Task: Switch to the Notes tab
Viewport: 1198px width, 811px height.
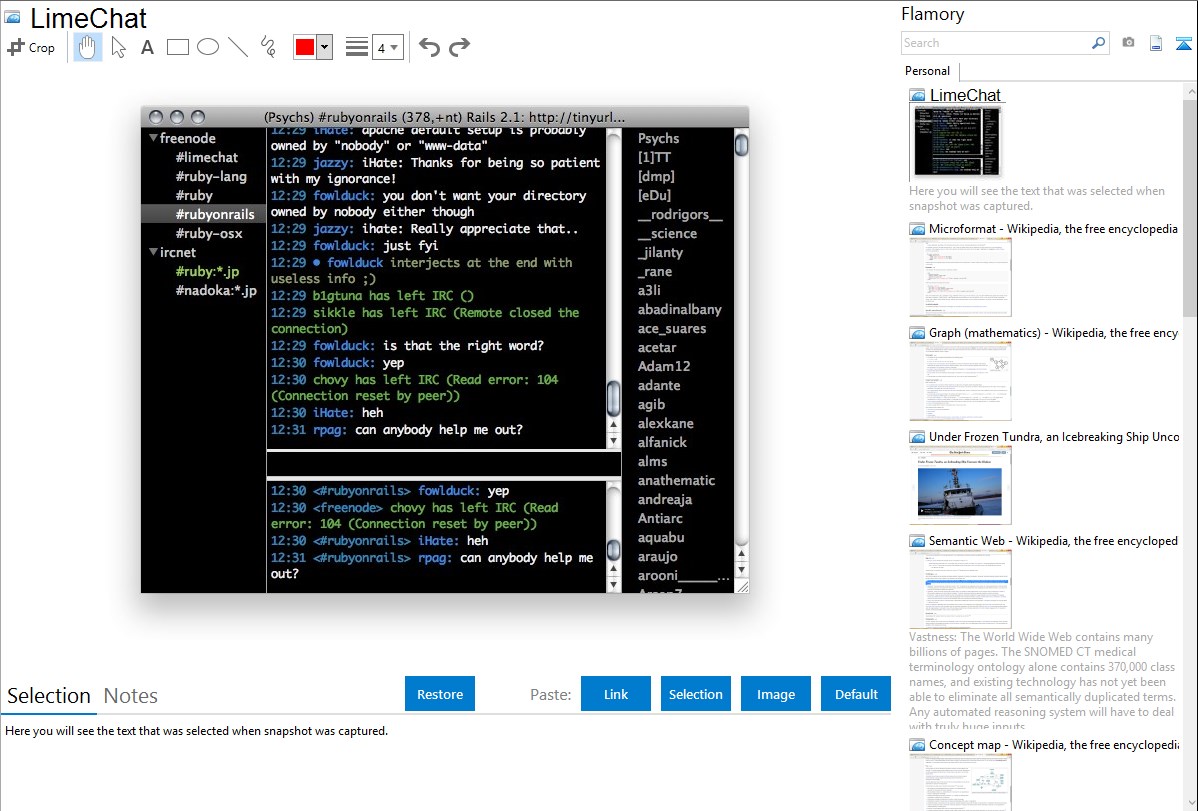Action: pos(131,696)
